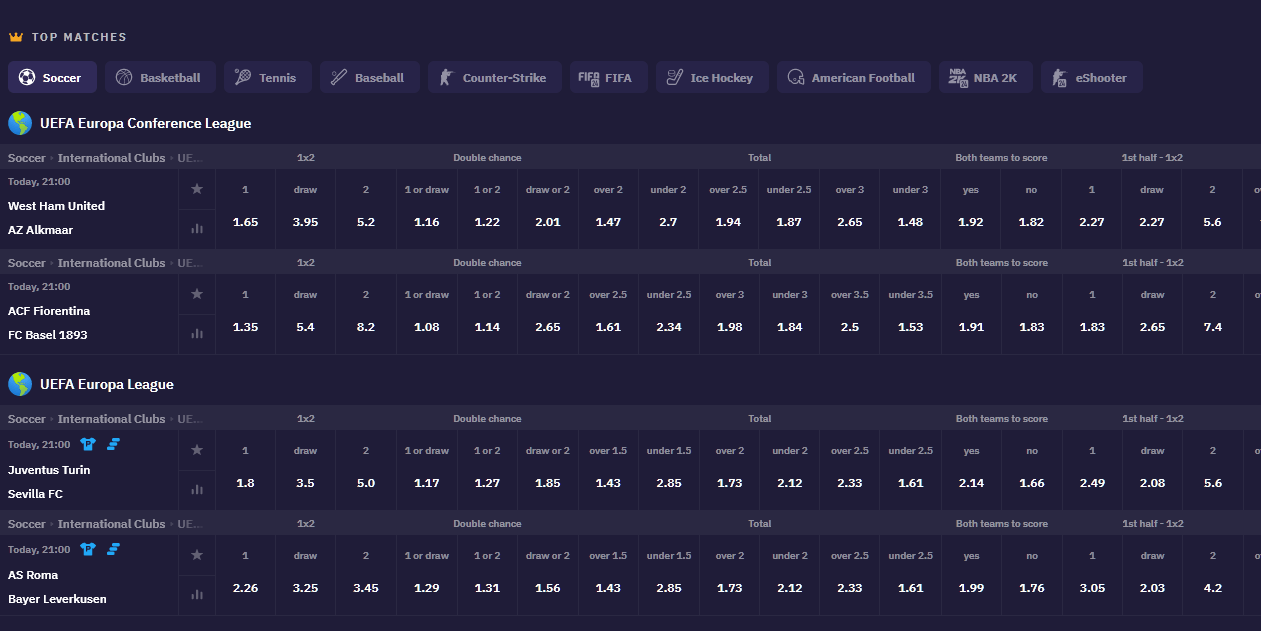Viewport: 1261px width, 631px height.
Task: Open the Ice Hockey tab
Action: tap(711, 78)
